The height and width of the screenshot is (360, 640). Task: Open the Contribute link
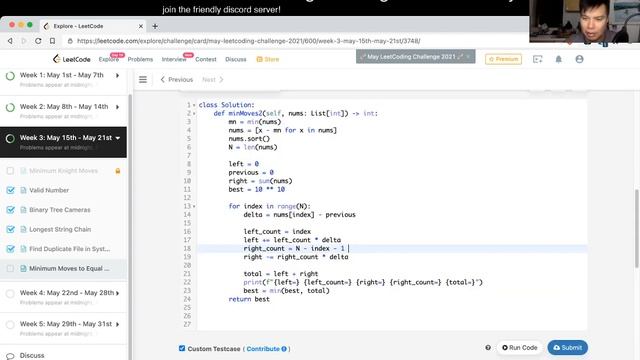tap(263, 349)
